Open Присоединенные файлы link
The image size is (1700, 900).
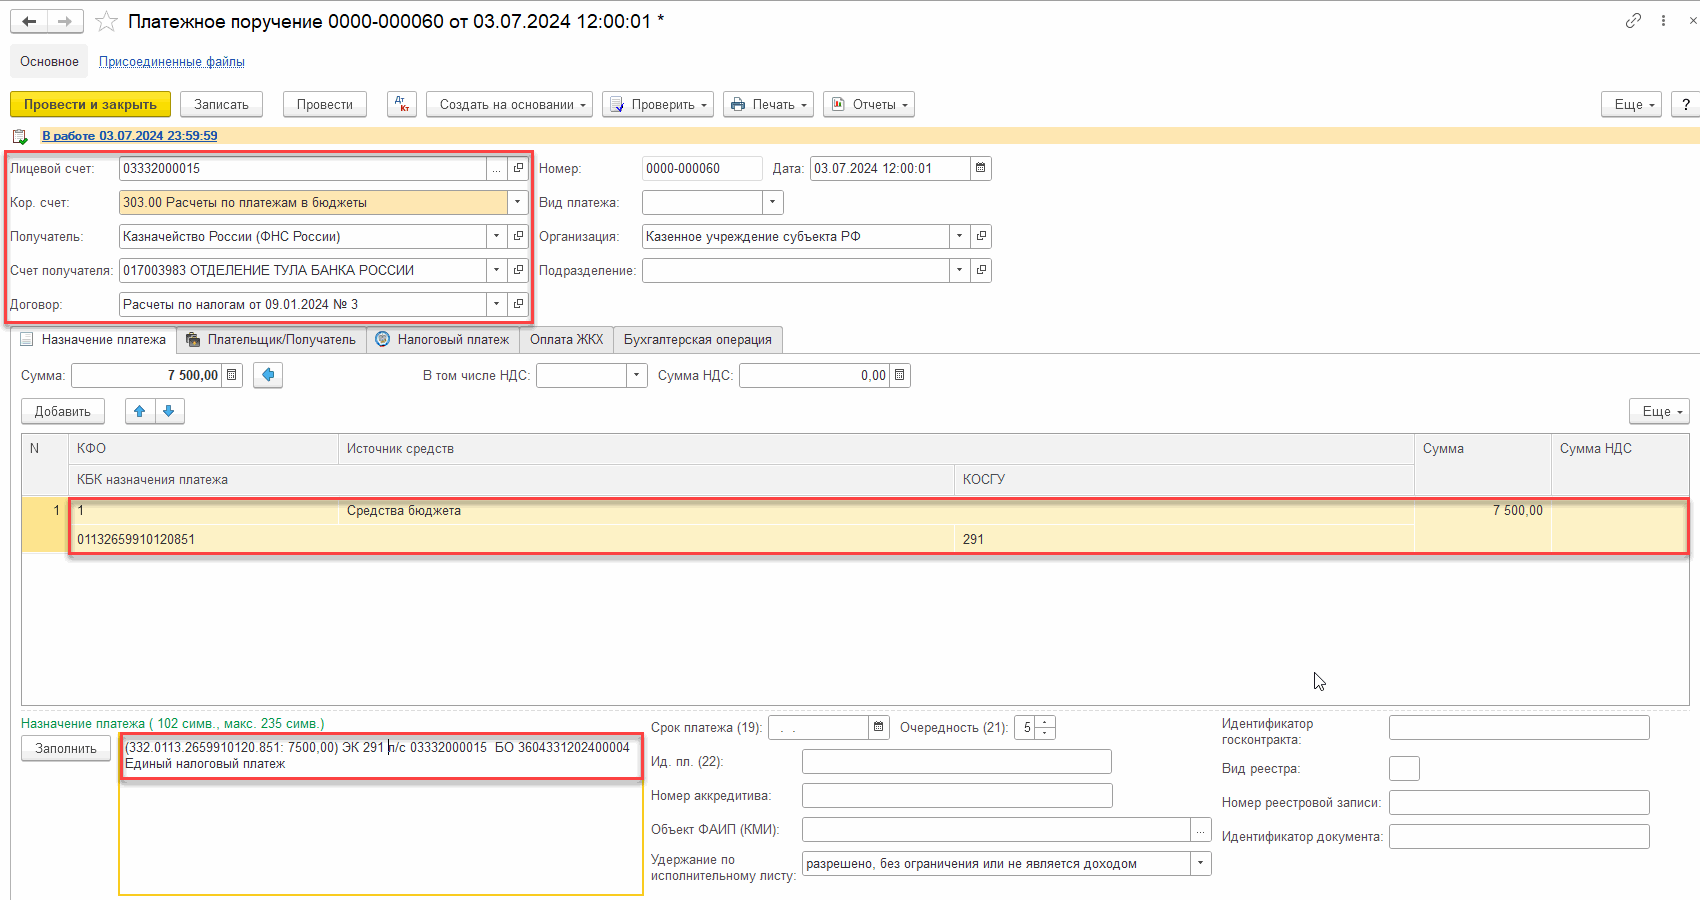pyautogui.click(x=172, y=62)
